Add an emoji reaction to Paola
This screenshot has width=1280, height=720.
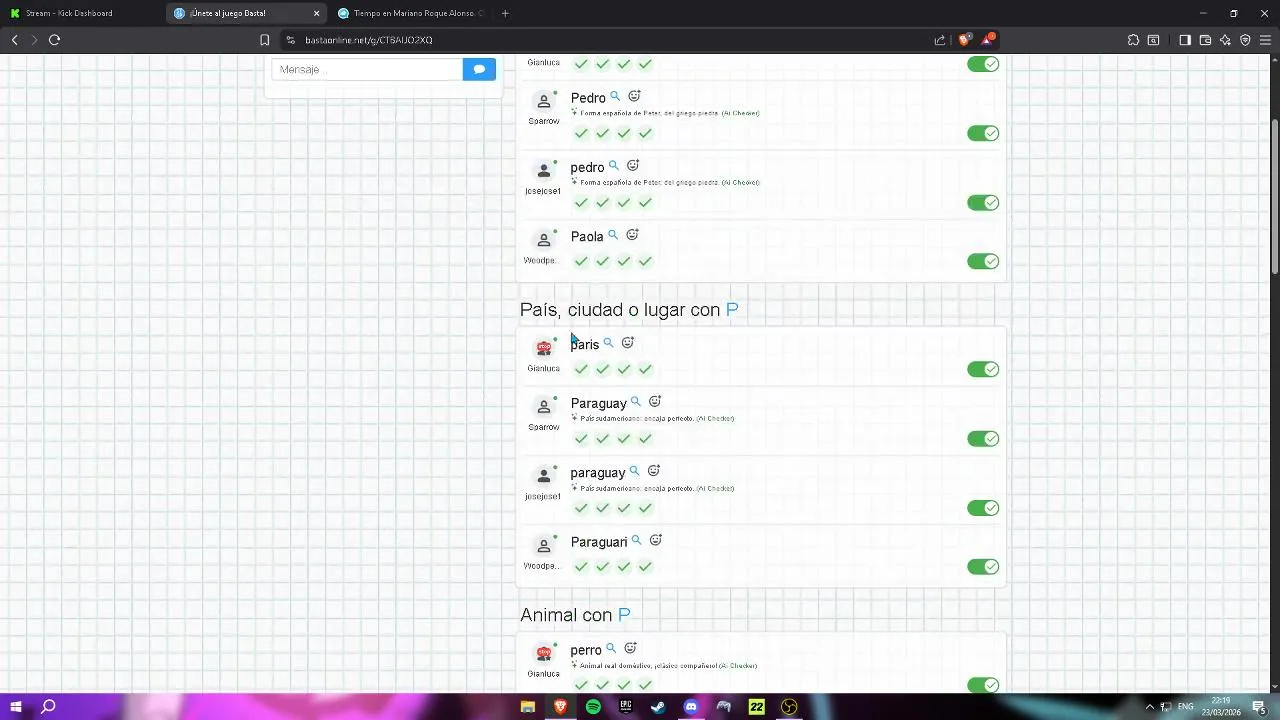(x=632, y=236)
